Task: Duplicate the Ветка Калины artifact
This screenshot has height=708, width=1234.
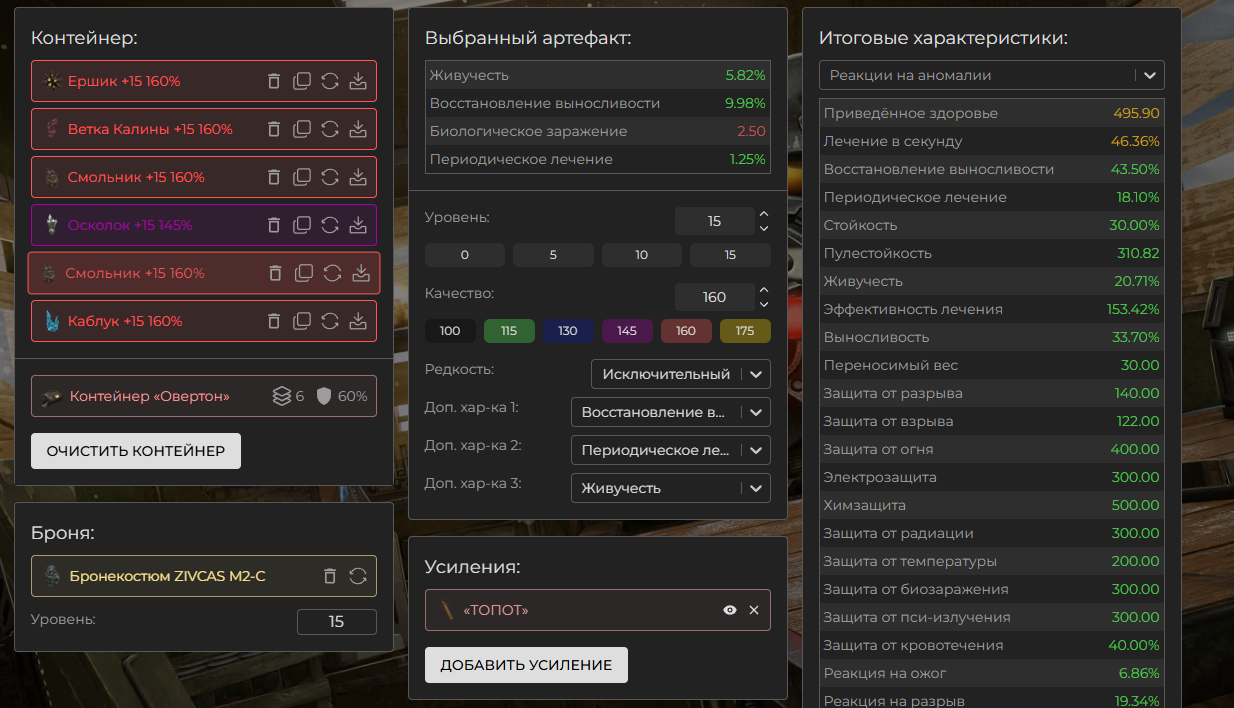Action: tap(302, 129)
